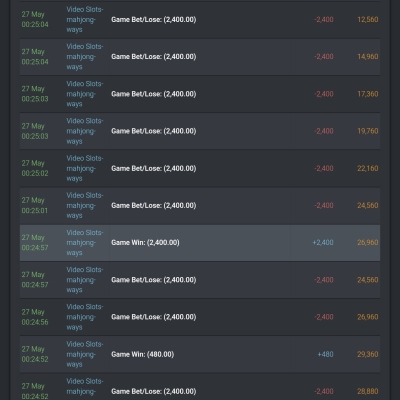Click the 27 May 00:25:02 timestamp

coord(35,168)
